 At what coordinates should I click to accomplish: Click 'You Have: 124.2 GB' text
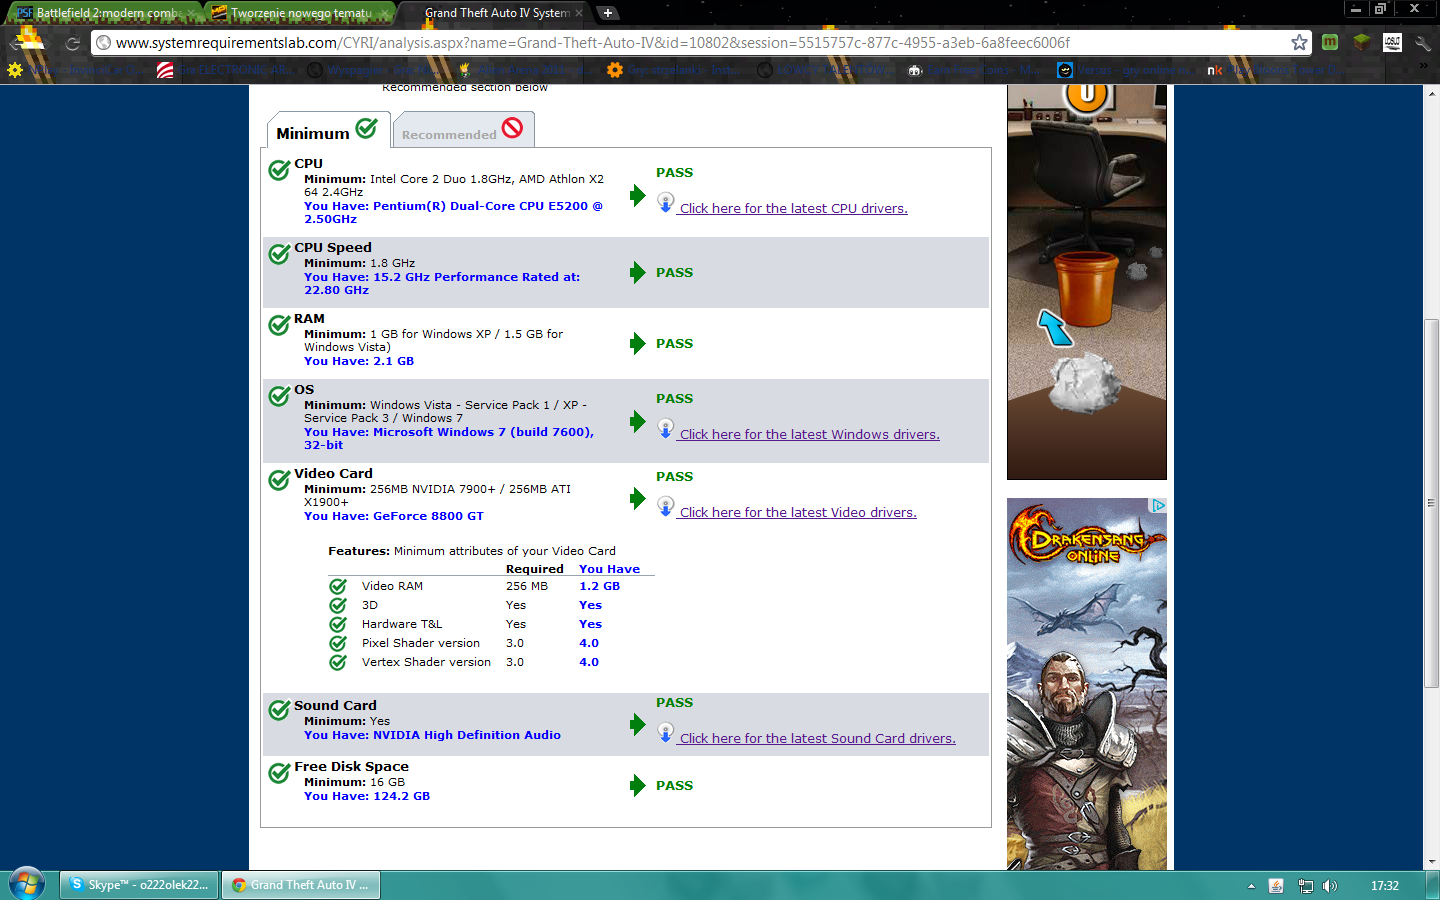tap(367, 796)
